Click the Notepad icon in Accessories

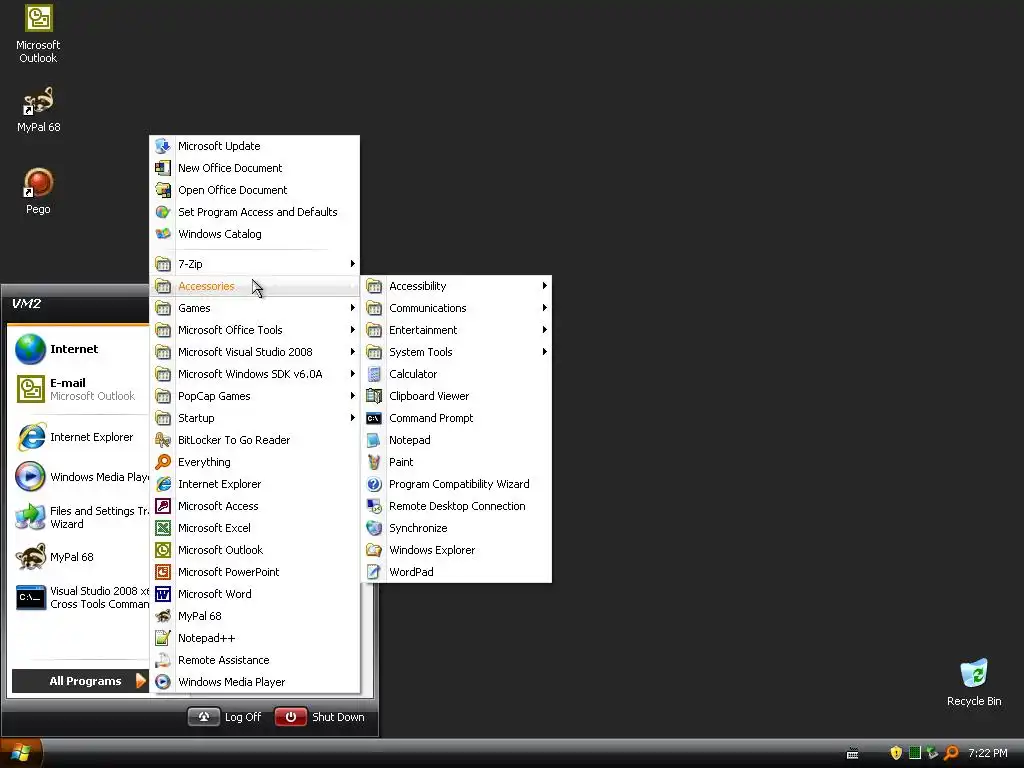tap(374, 440)
